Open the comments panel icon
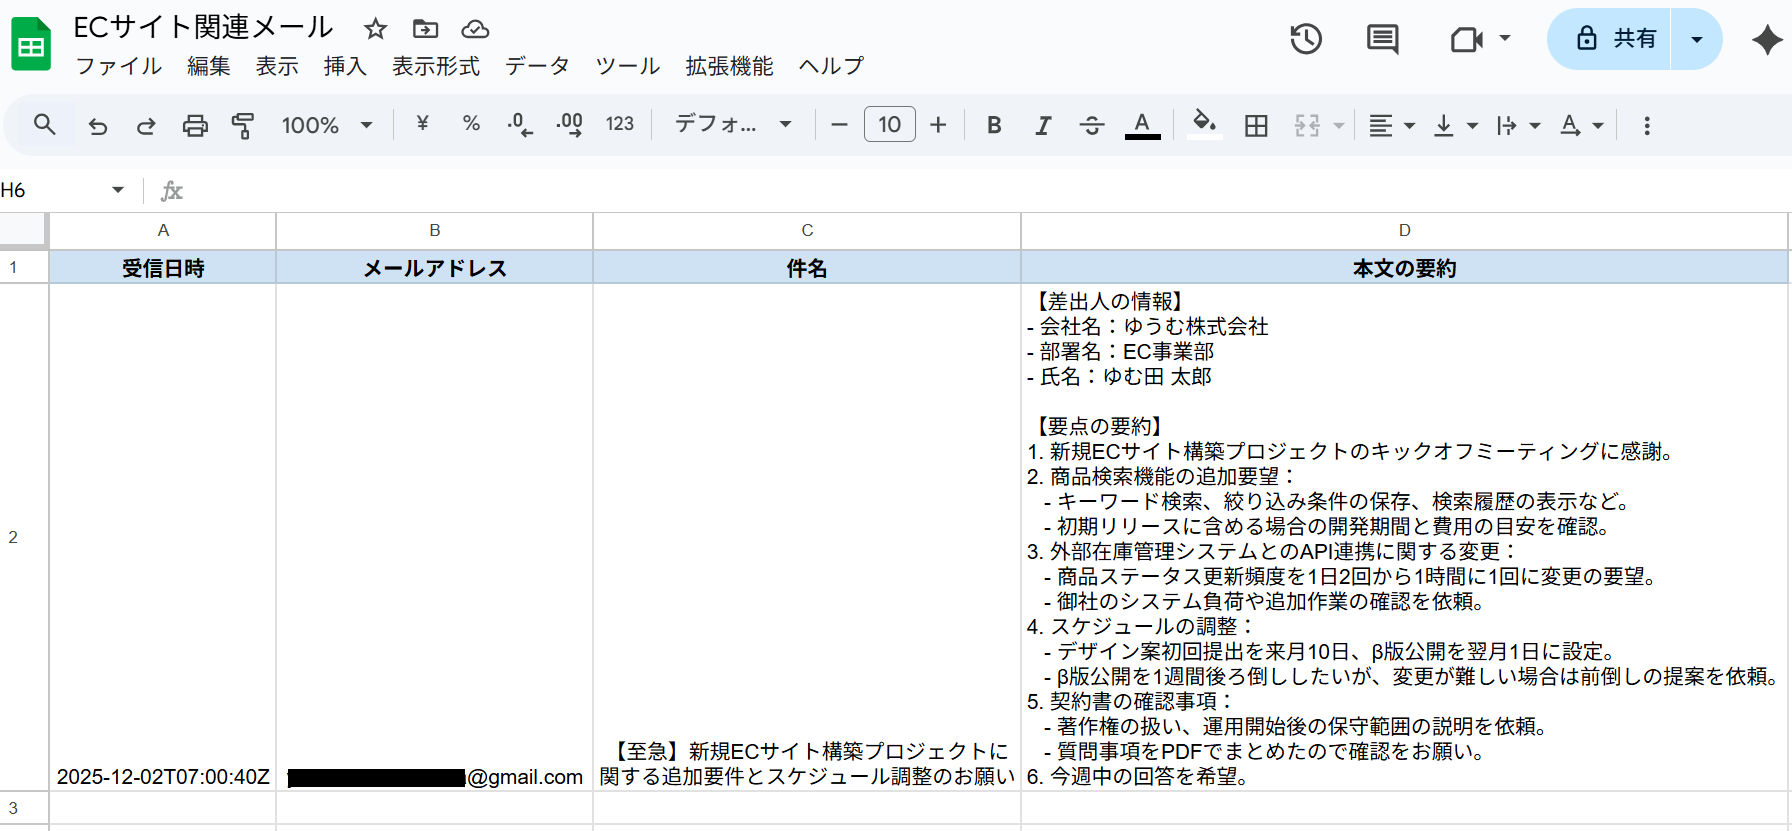The height and width of the screenshot is (831, 1792). point(1382,39)
